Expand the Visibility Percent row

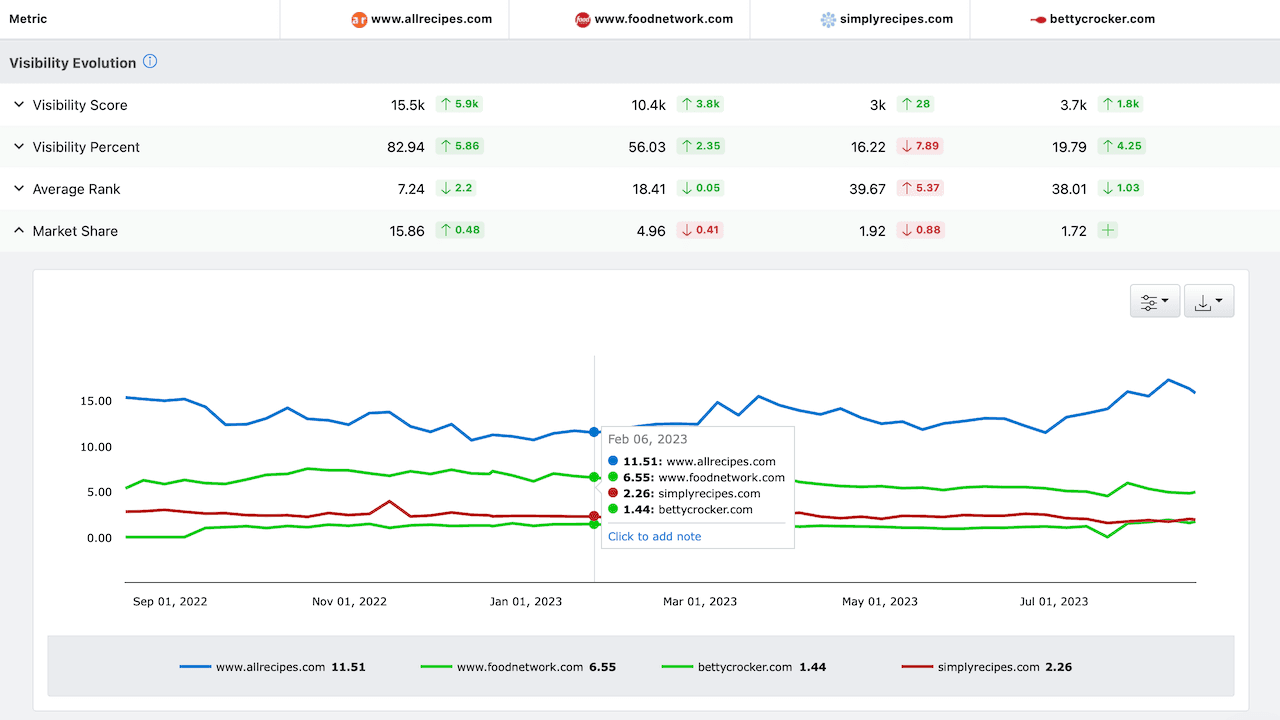(x=18, y=146)
